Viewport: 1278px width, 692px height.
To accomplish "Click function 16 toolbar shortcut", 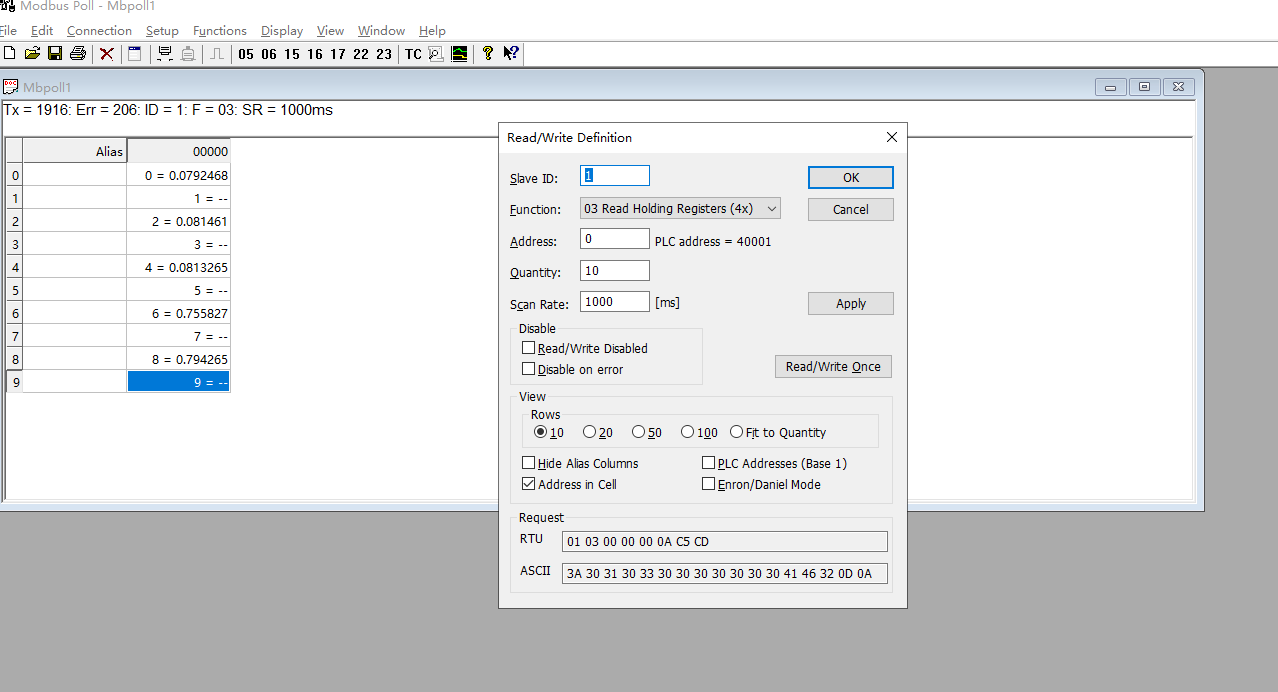I will [x=315, y=54].
